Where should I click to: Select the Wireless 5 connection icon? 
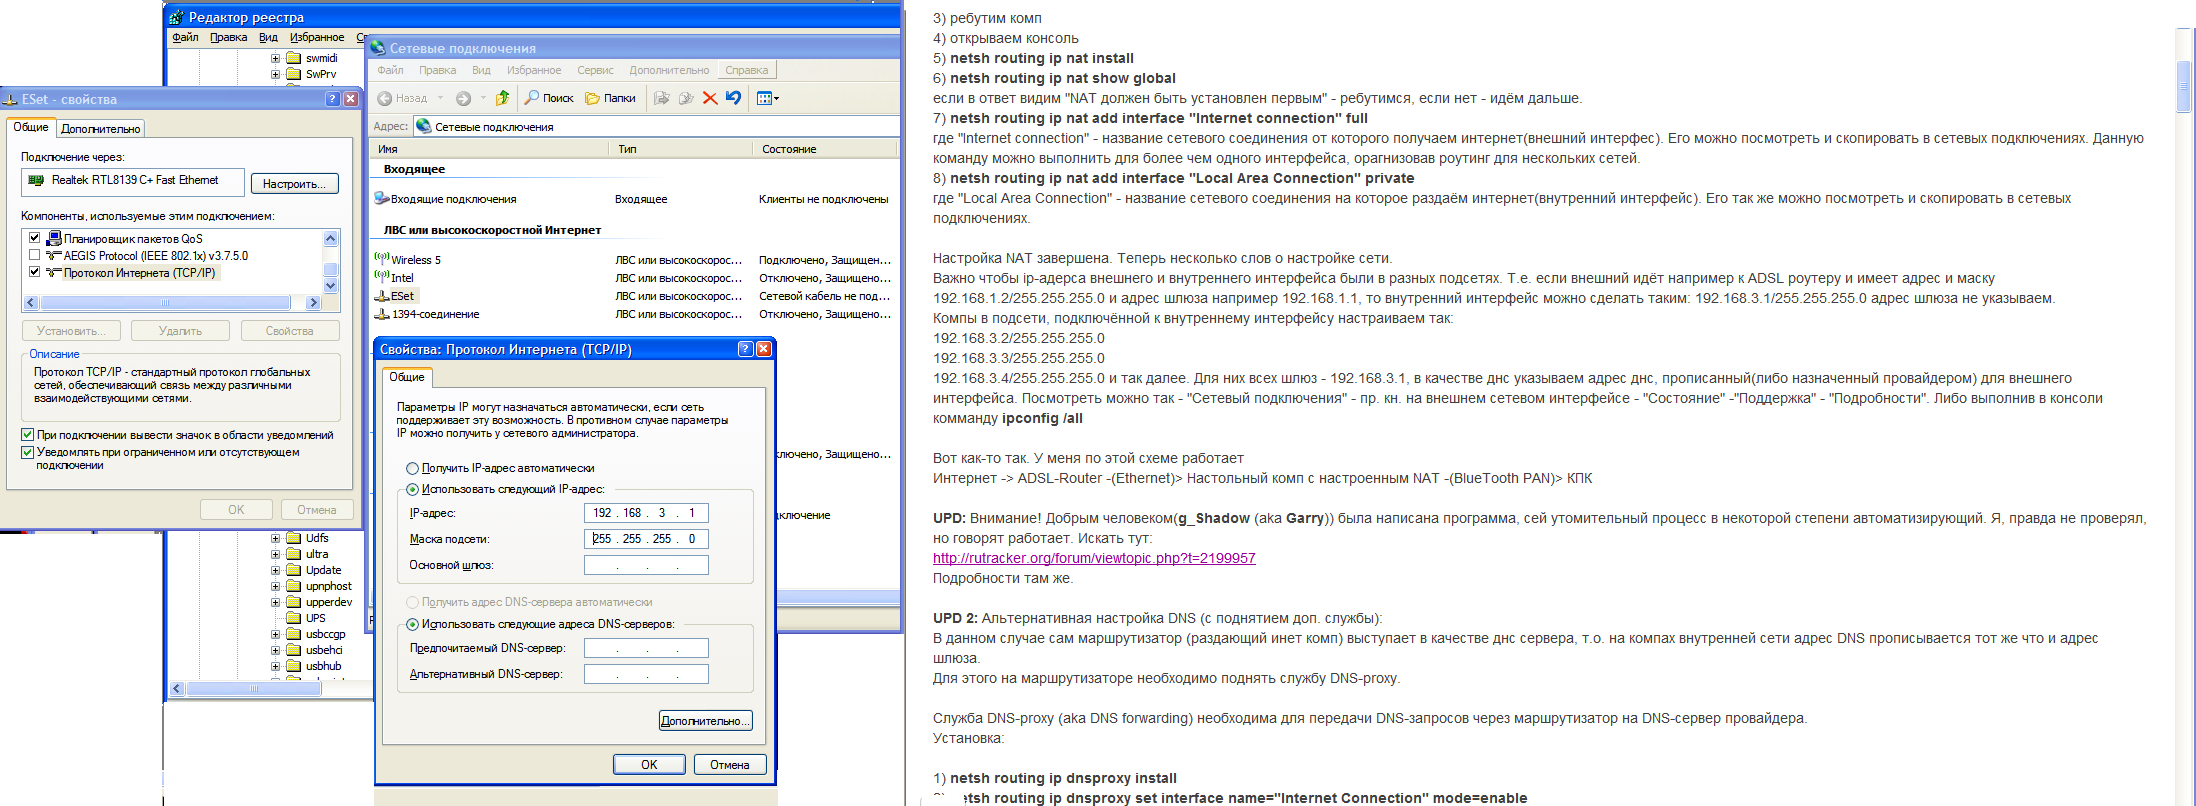(381, 259)
